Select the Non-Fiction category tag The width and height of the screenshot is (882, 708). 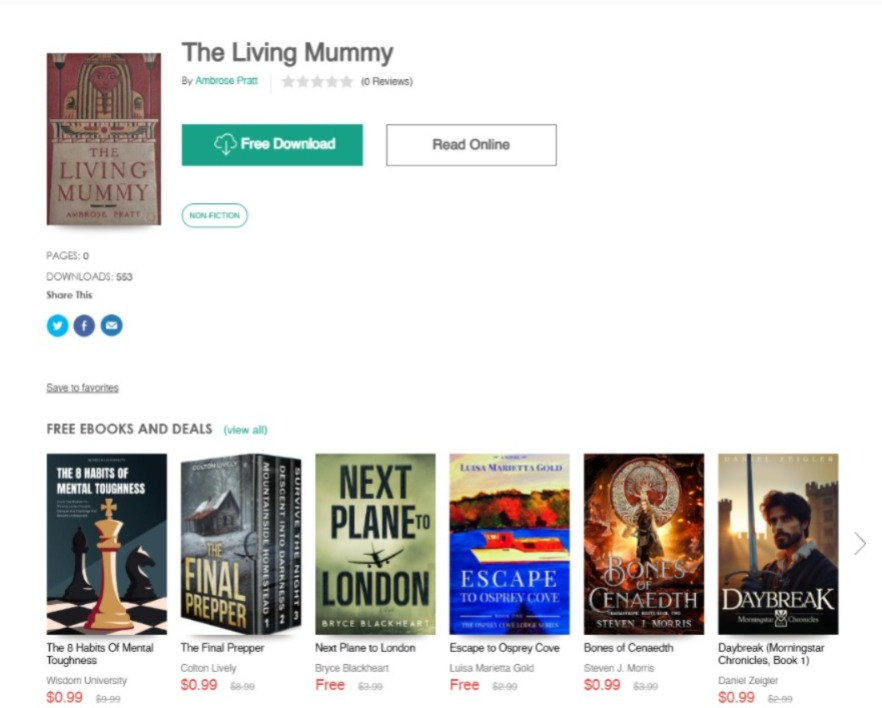[214, 215]
